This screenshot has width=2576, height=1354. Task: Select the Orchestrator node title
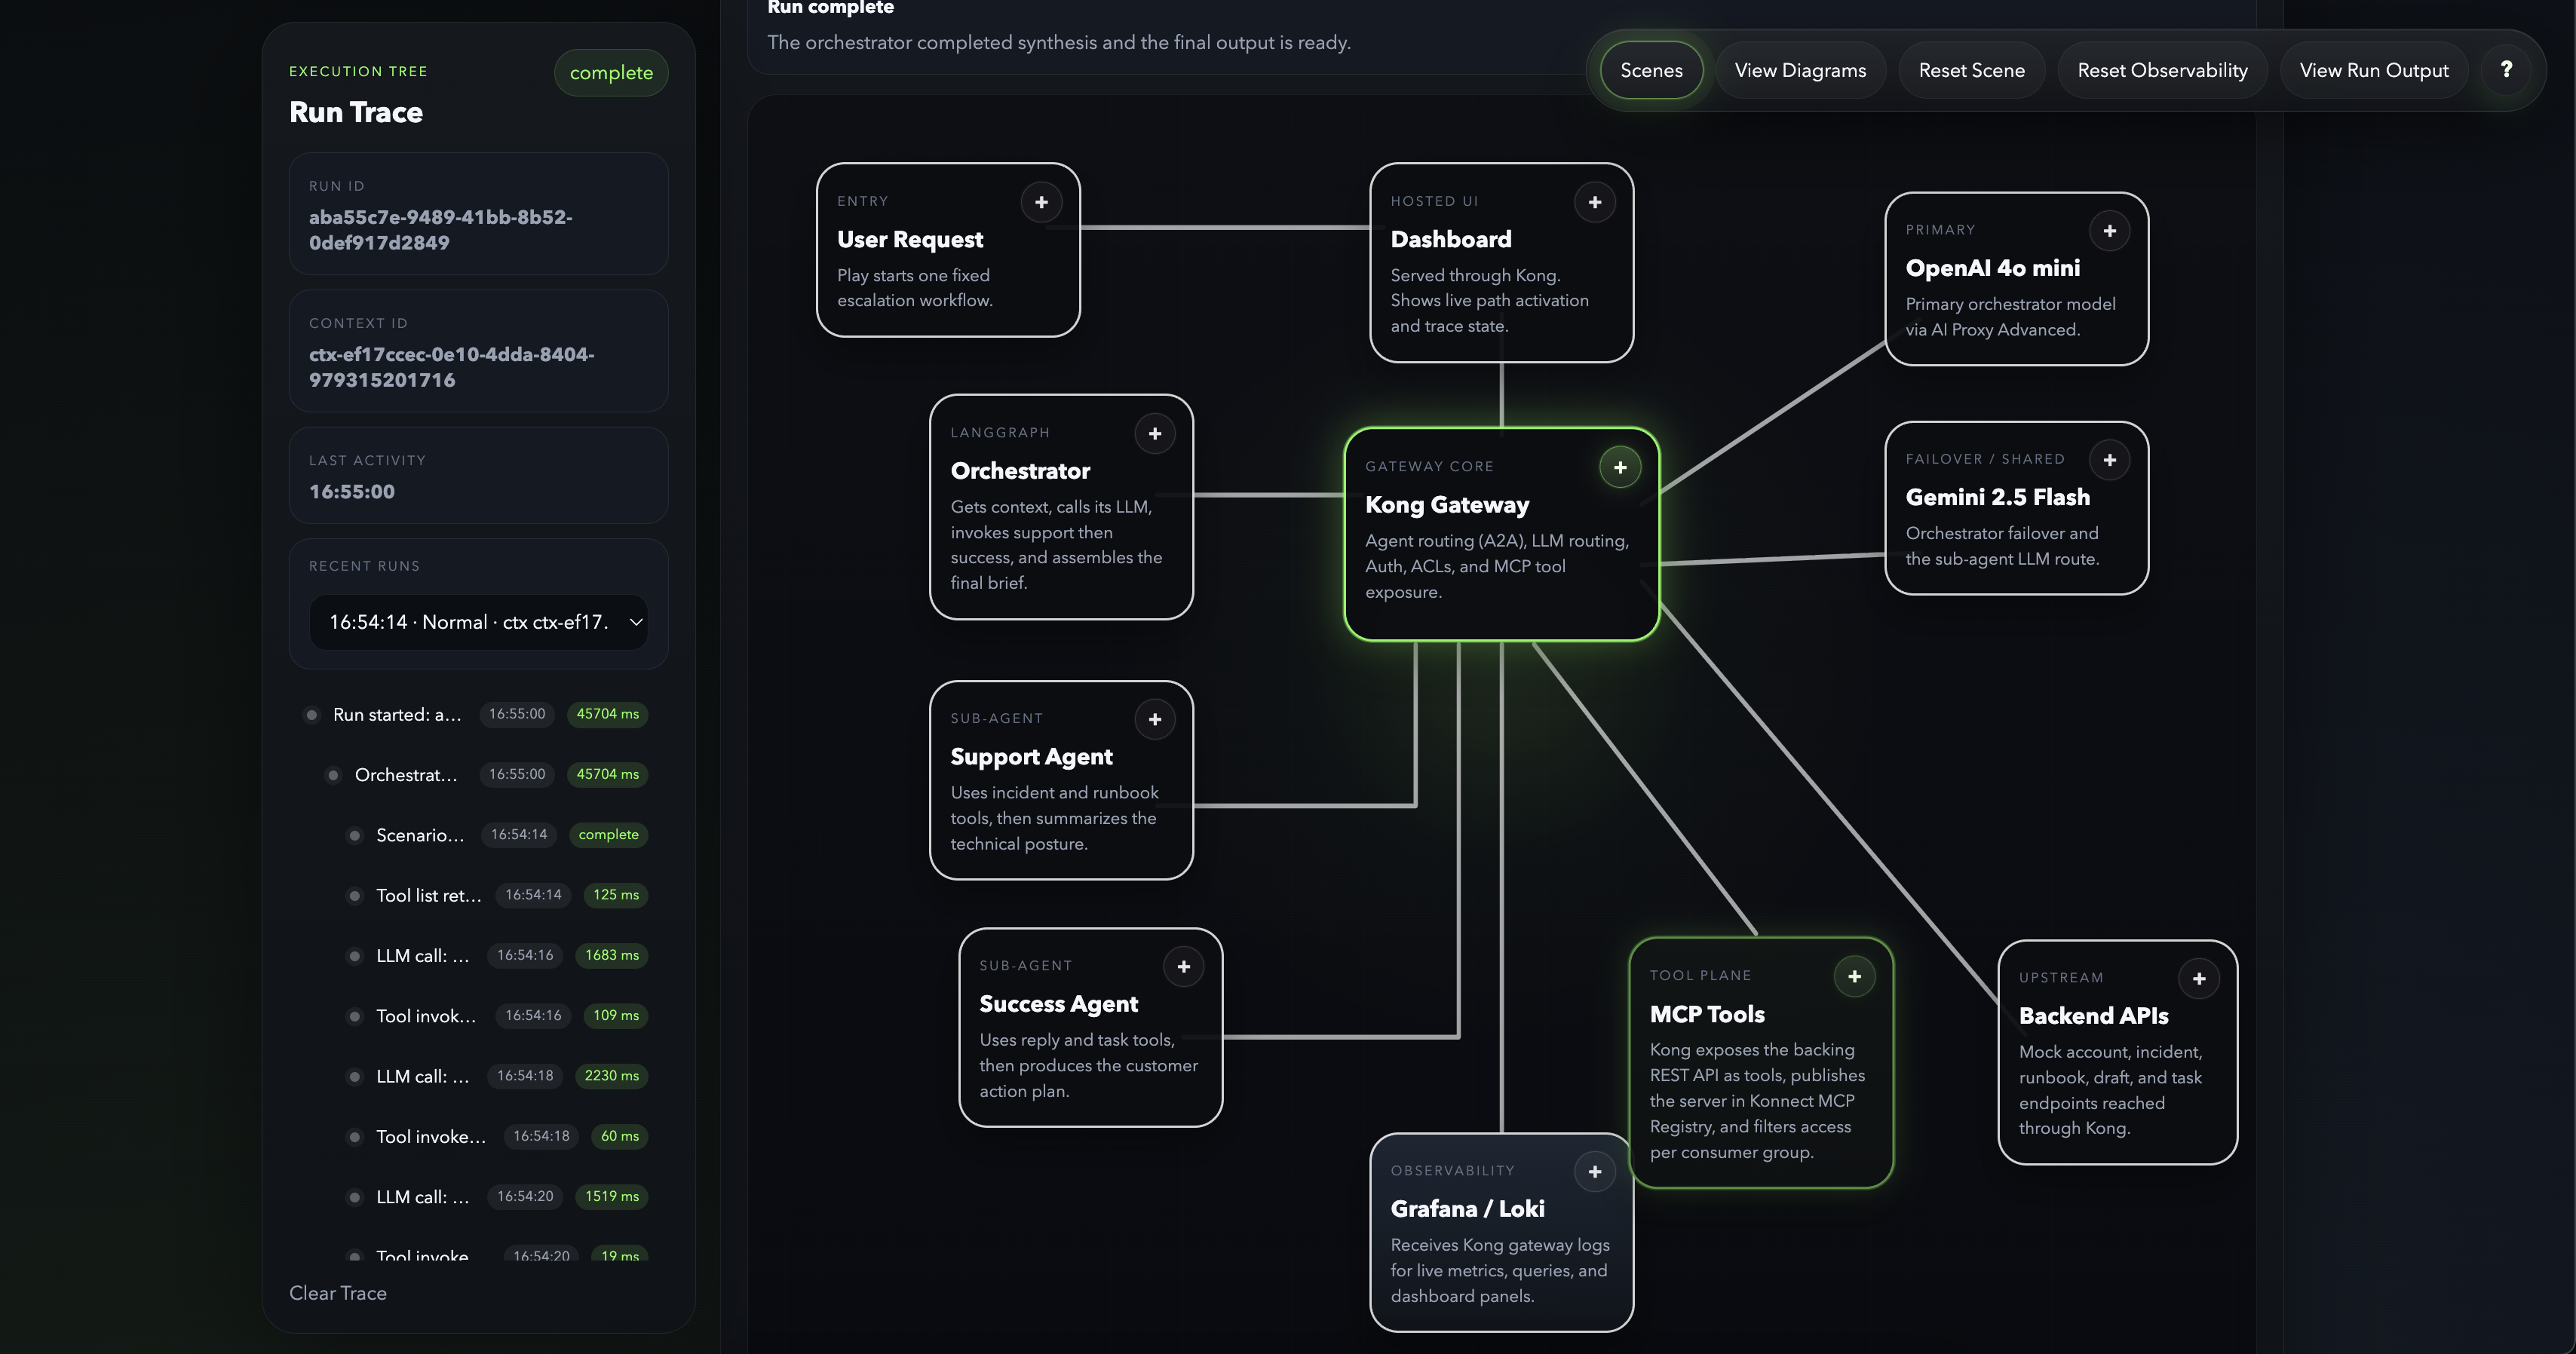pyautogui.click(x=1020, y=471)
